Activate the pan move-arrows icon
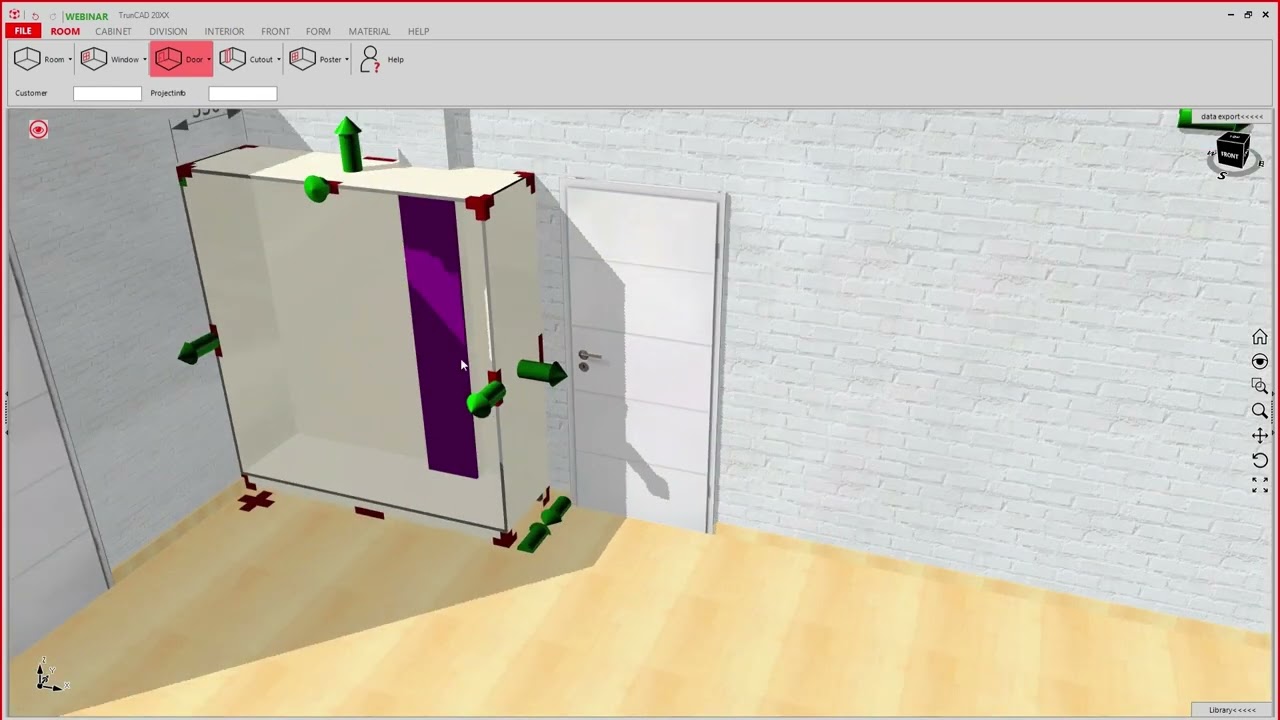This screenshot has width=1280, height=720. [x=1259, y=435]
